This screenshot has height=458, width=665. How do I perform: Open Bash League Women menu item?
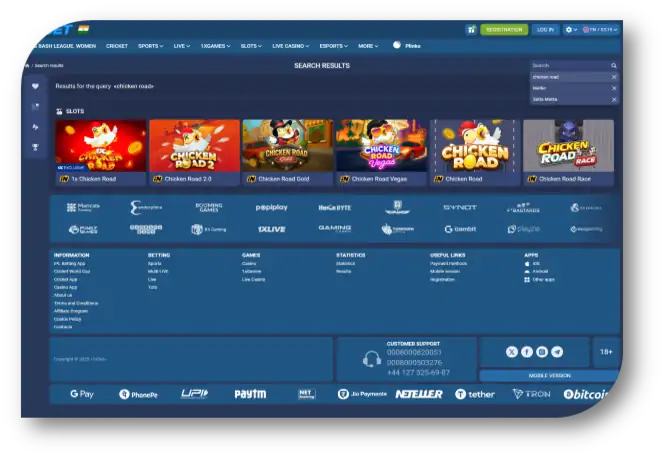tap(66, 46)
